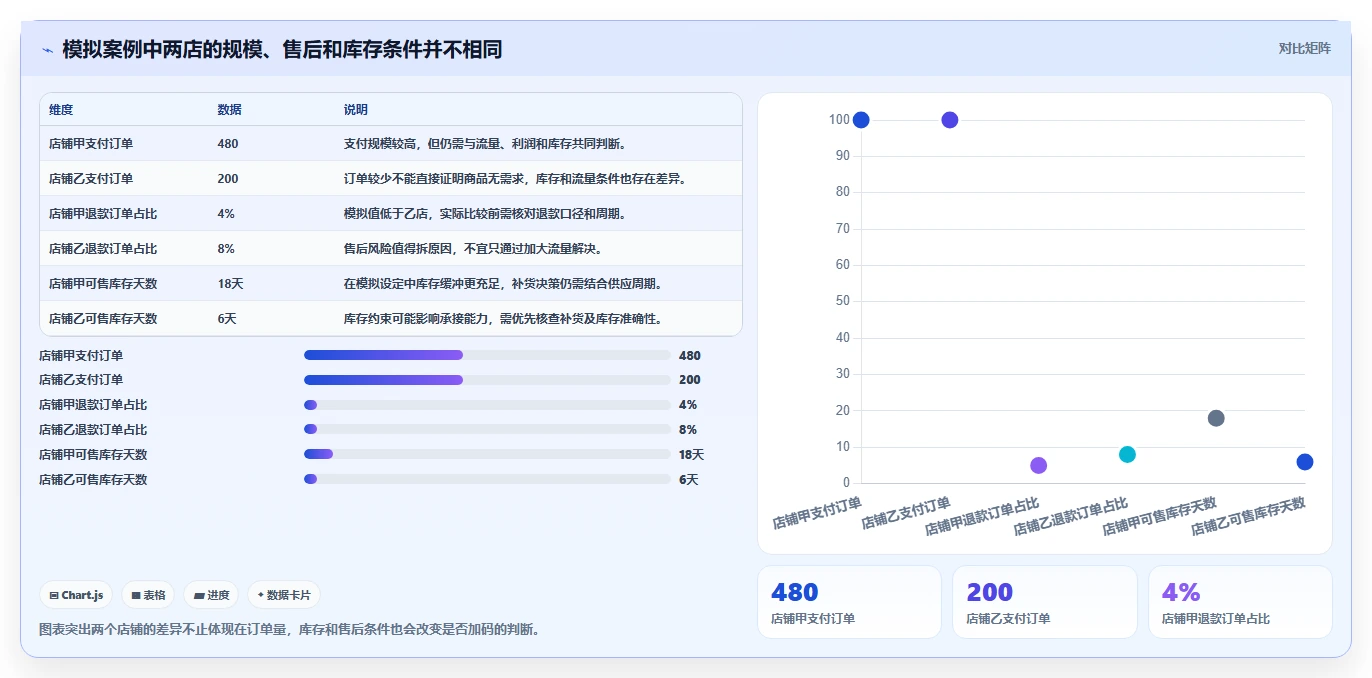Select the 说明 column header in the table
The height and width of the screenshot is (678, 1372).
[x=356, y=110]
